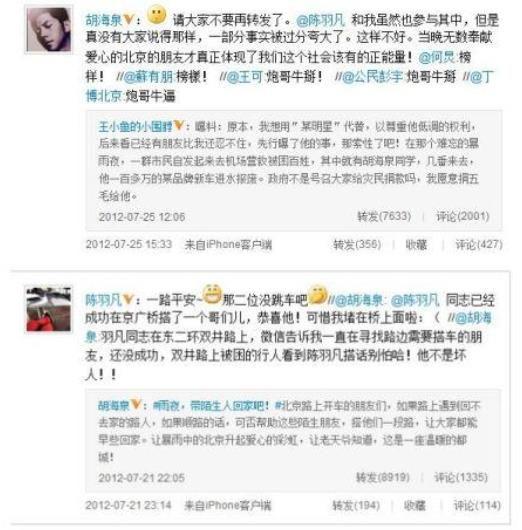Click the grinning emoji after 一路平安

pos(212,294)
